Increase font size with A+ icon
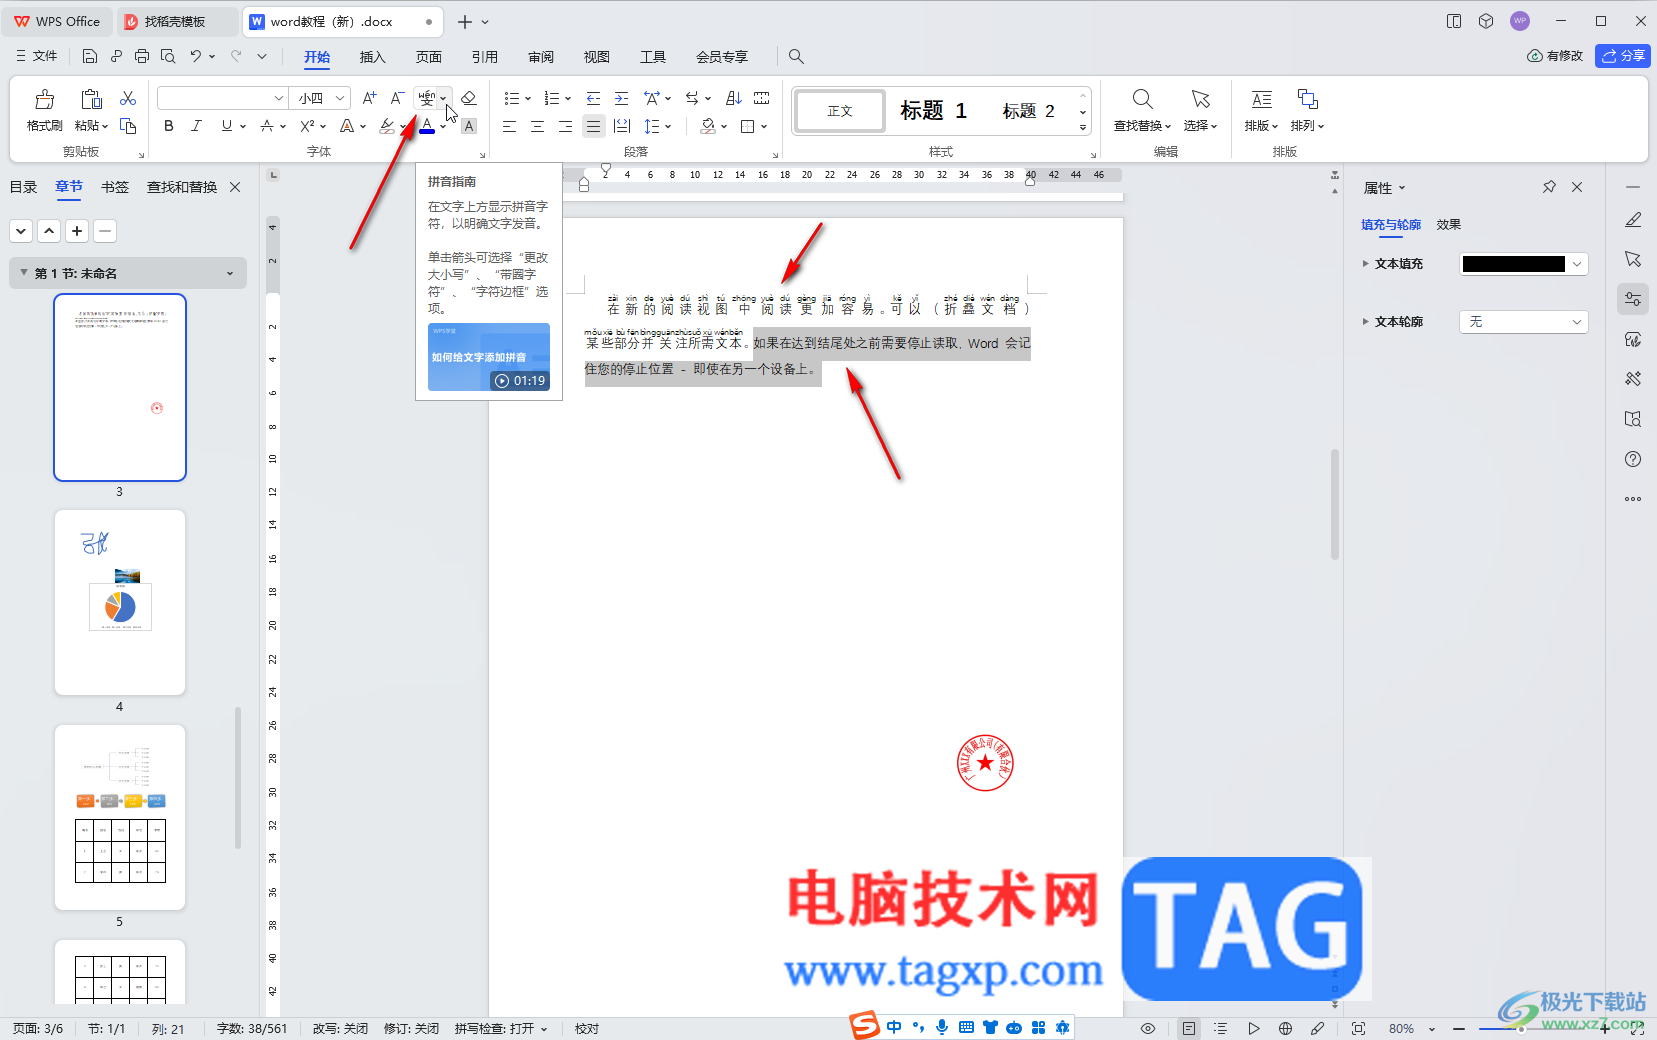The width and height of the screenshot is (1657, 1040). click(x=369, y=98)
